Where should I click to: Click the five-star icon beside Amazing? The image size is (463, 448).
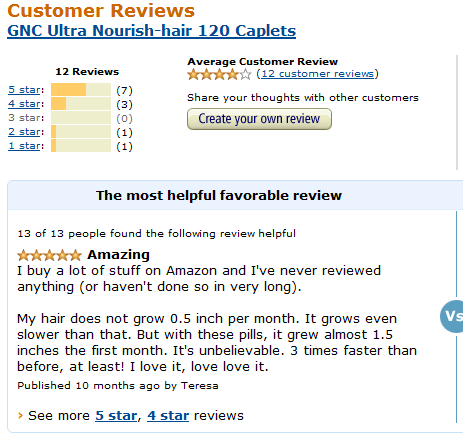[x=49, y=255]
